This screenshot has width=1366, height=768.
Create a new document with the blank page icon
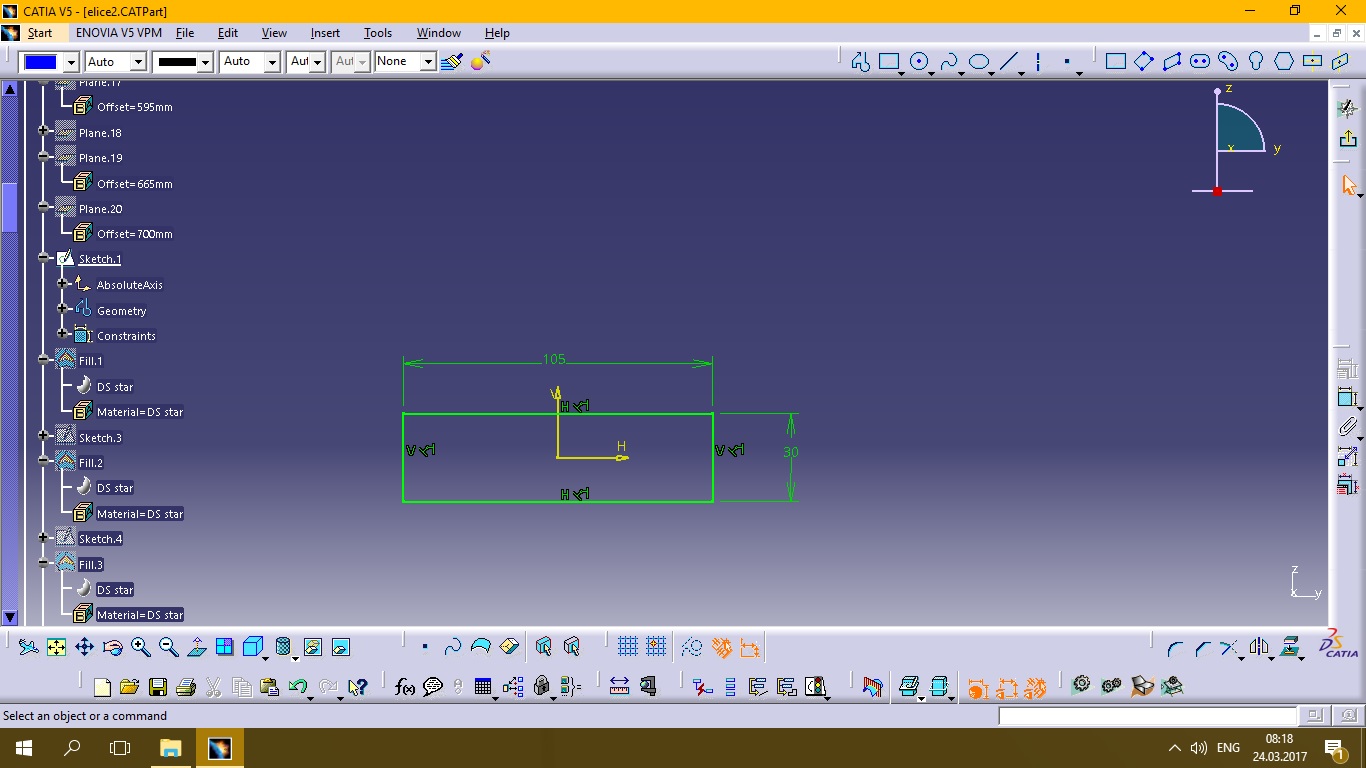click(101, 687)
